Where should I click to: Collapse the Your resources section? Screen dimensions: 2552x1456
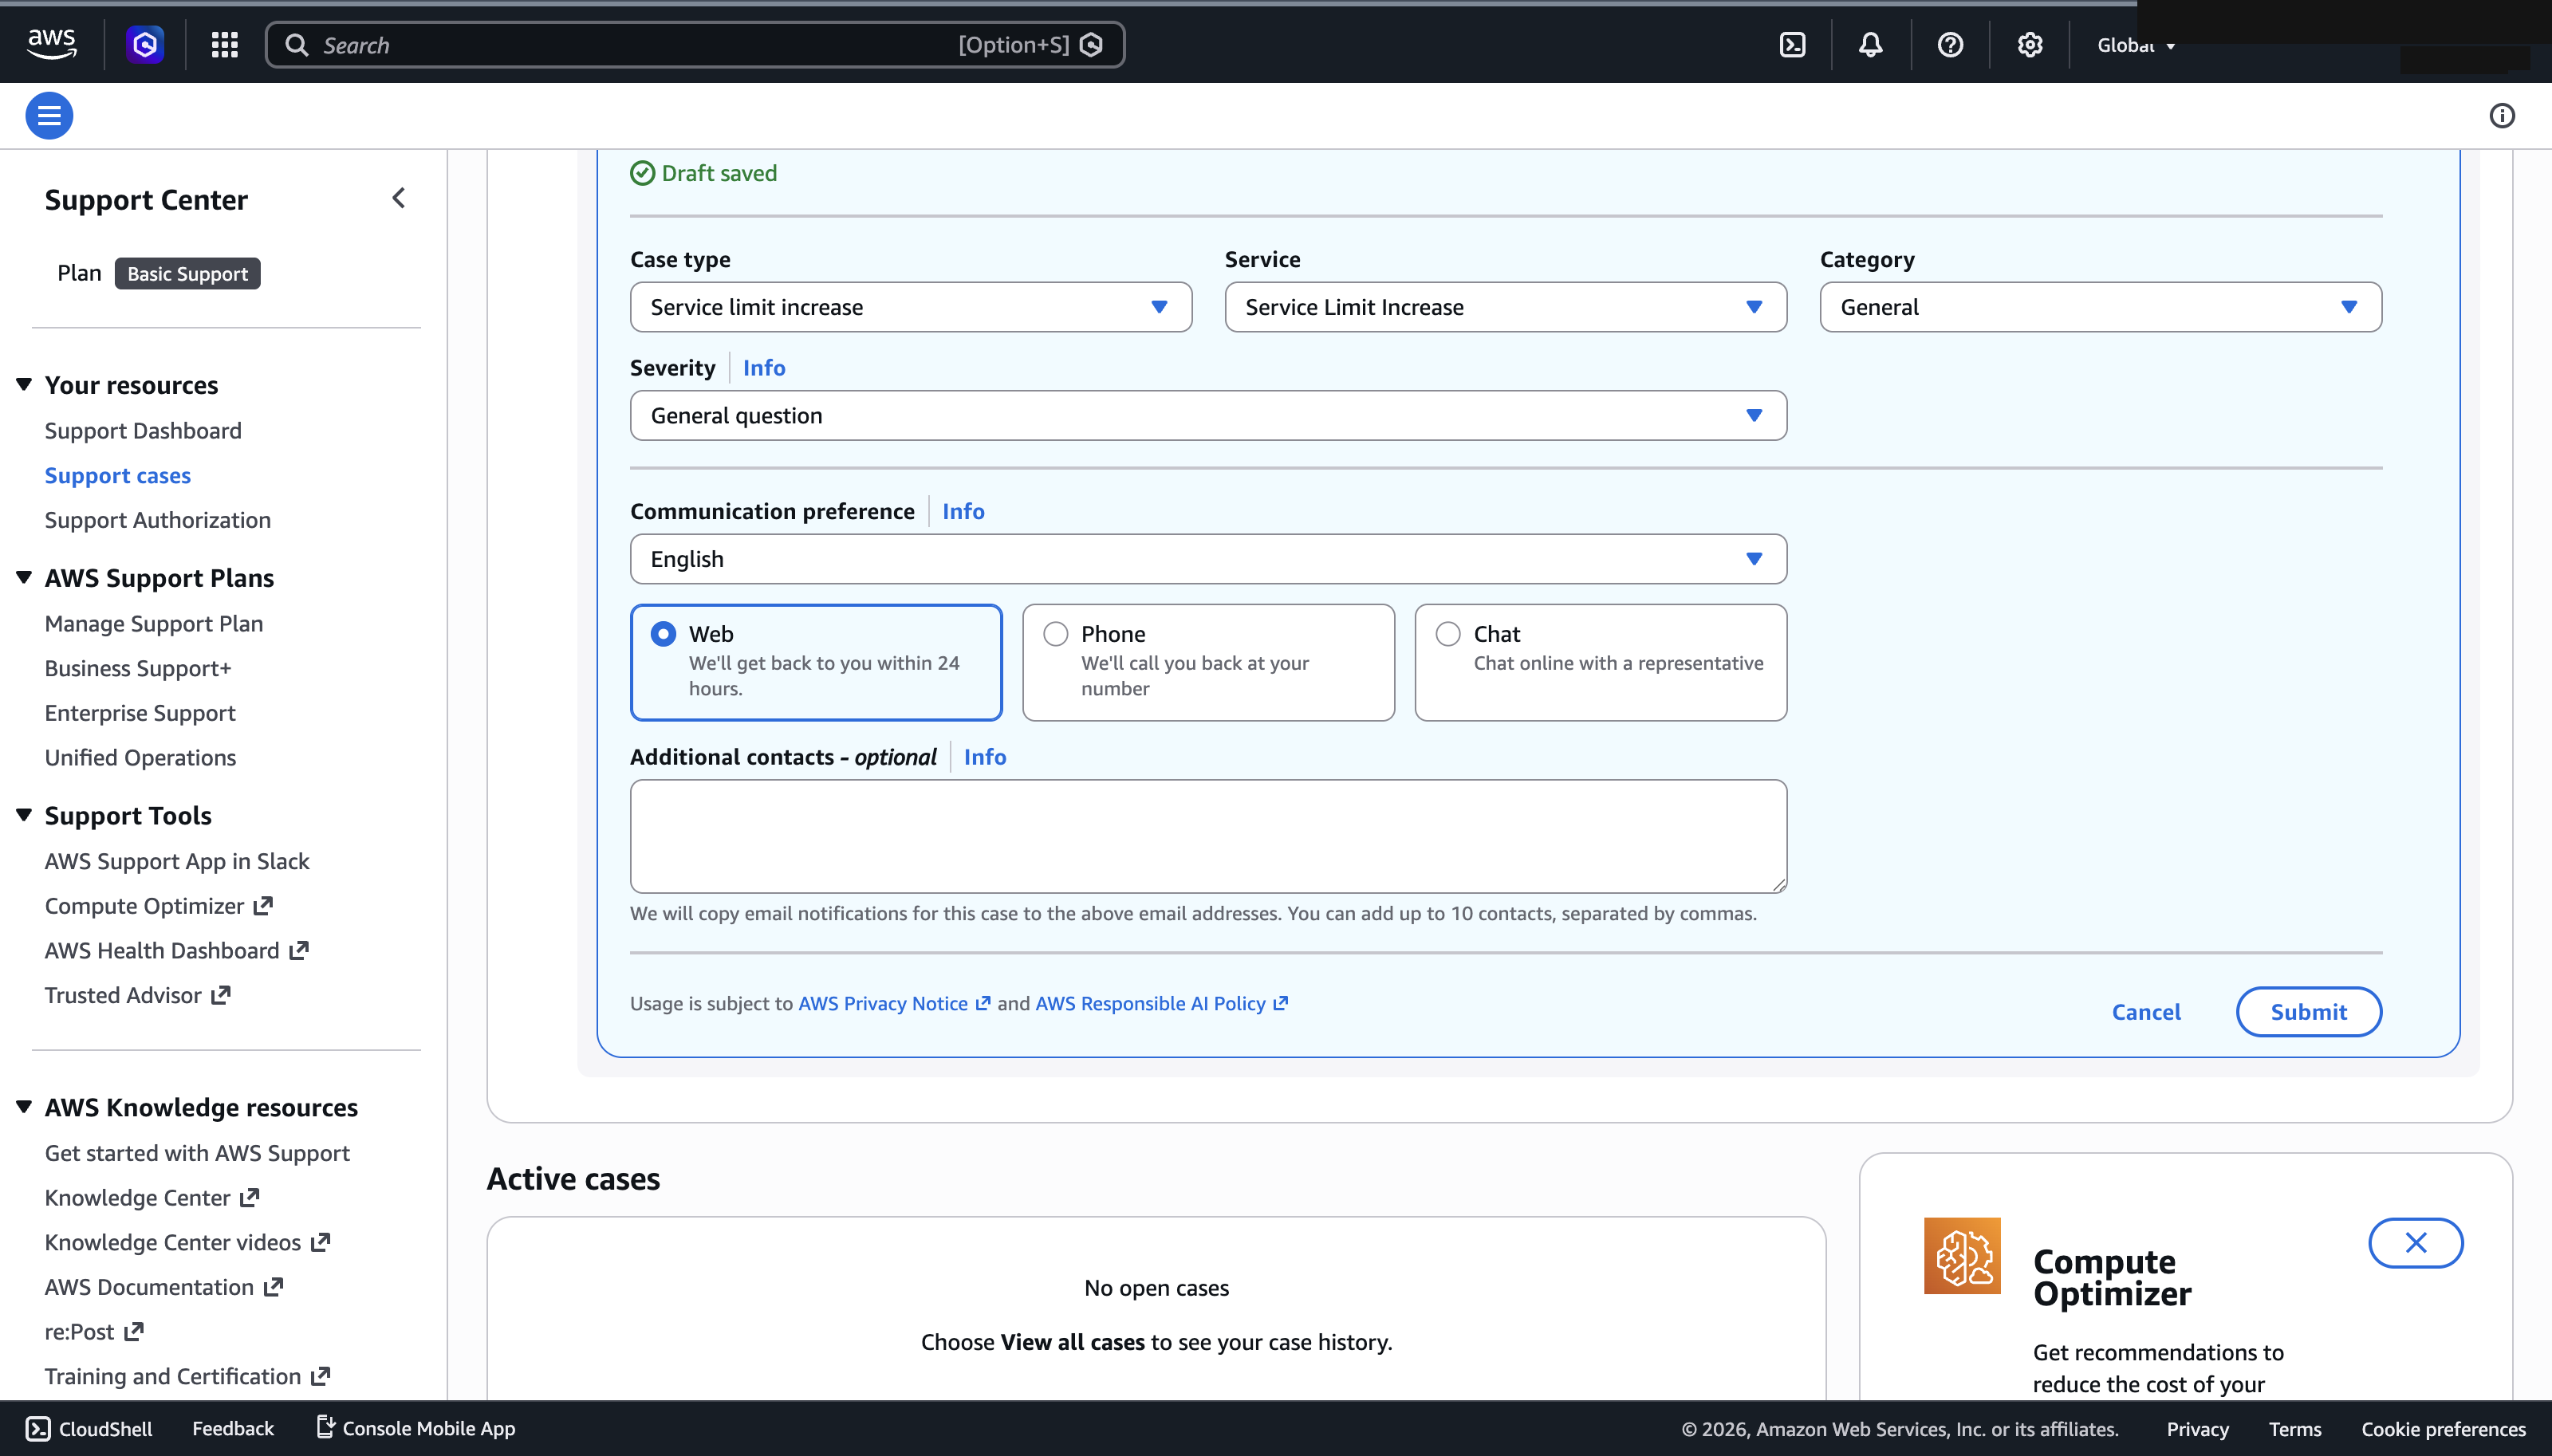click(24, 384)
